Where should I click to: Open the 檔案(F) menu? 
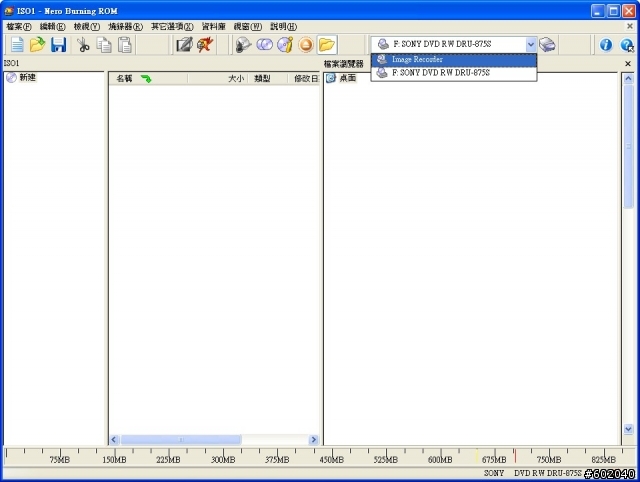coord(19,27)
